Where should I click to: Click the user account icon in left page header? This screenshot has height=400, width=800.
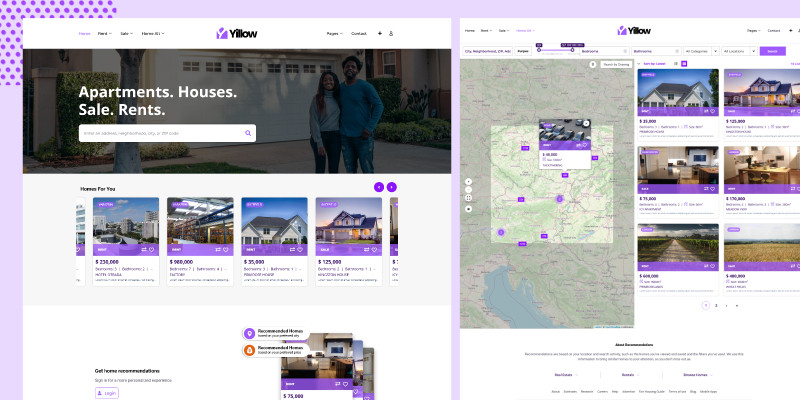point(391,34)
